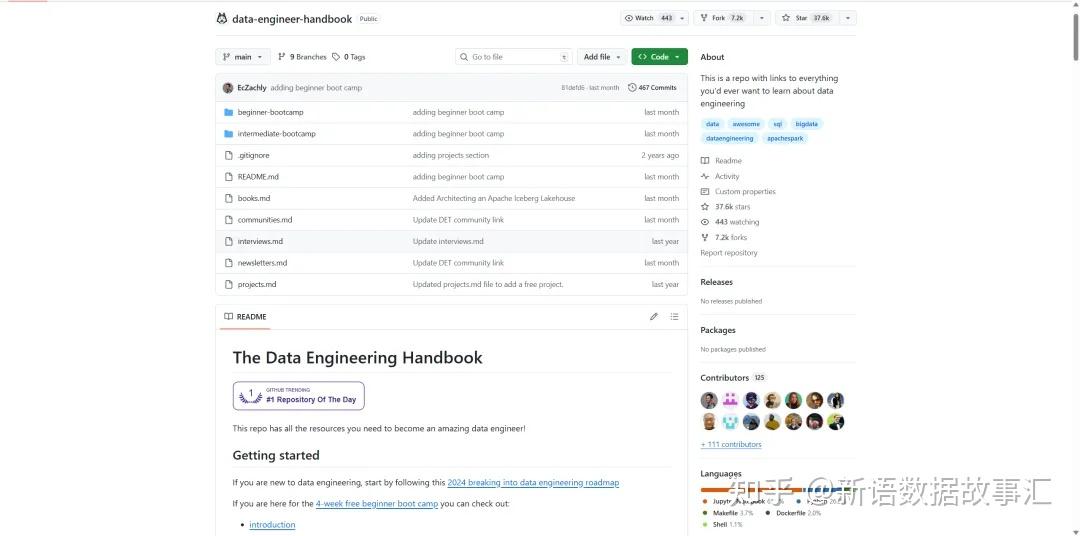
Task: Expand the Watch options dropdown arrow
Action: click(682, 19)
